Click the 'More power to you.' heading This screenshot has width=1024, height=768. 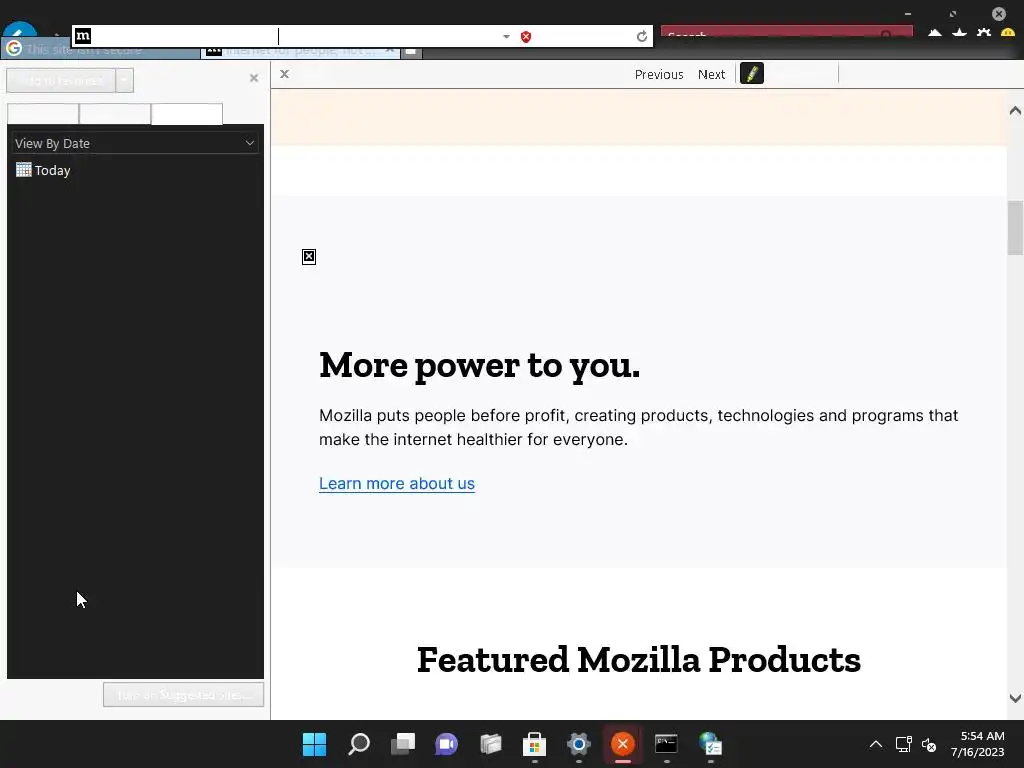tap(479, 364)
